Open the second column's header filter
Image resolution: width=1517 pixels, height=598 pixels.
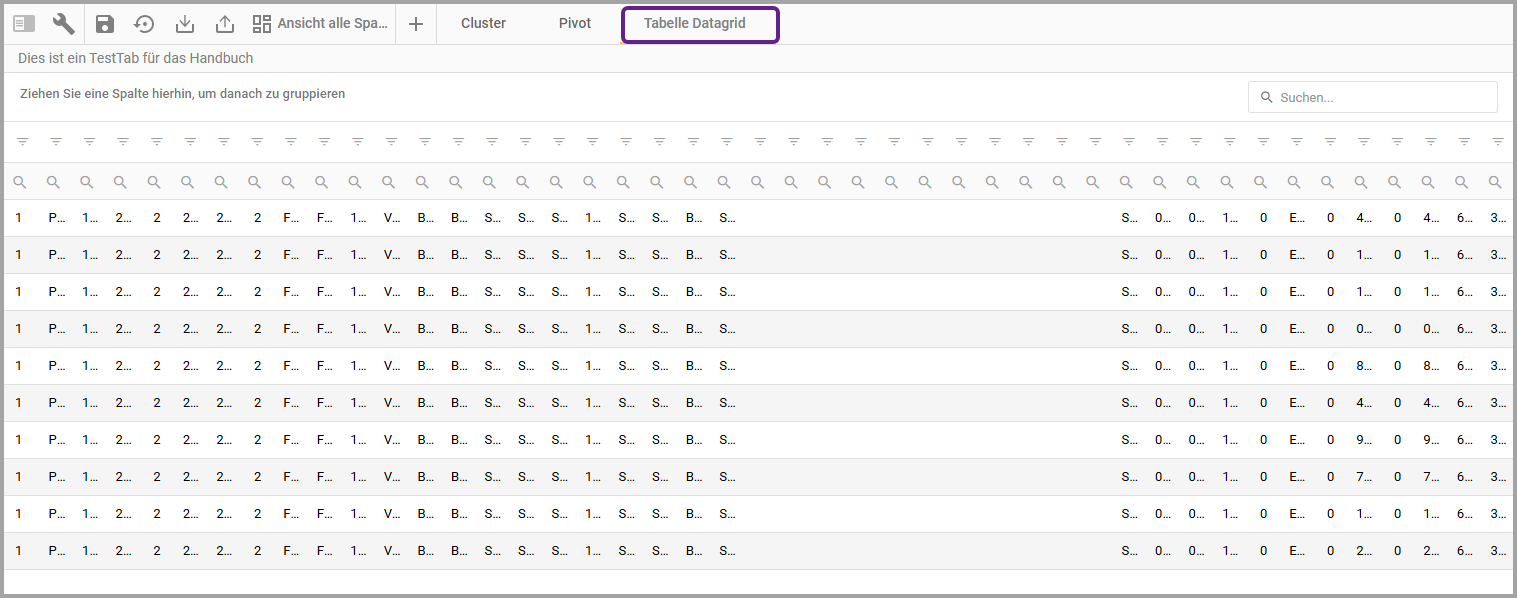pyautogui.click(x=56, y=142)
